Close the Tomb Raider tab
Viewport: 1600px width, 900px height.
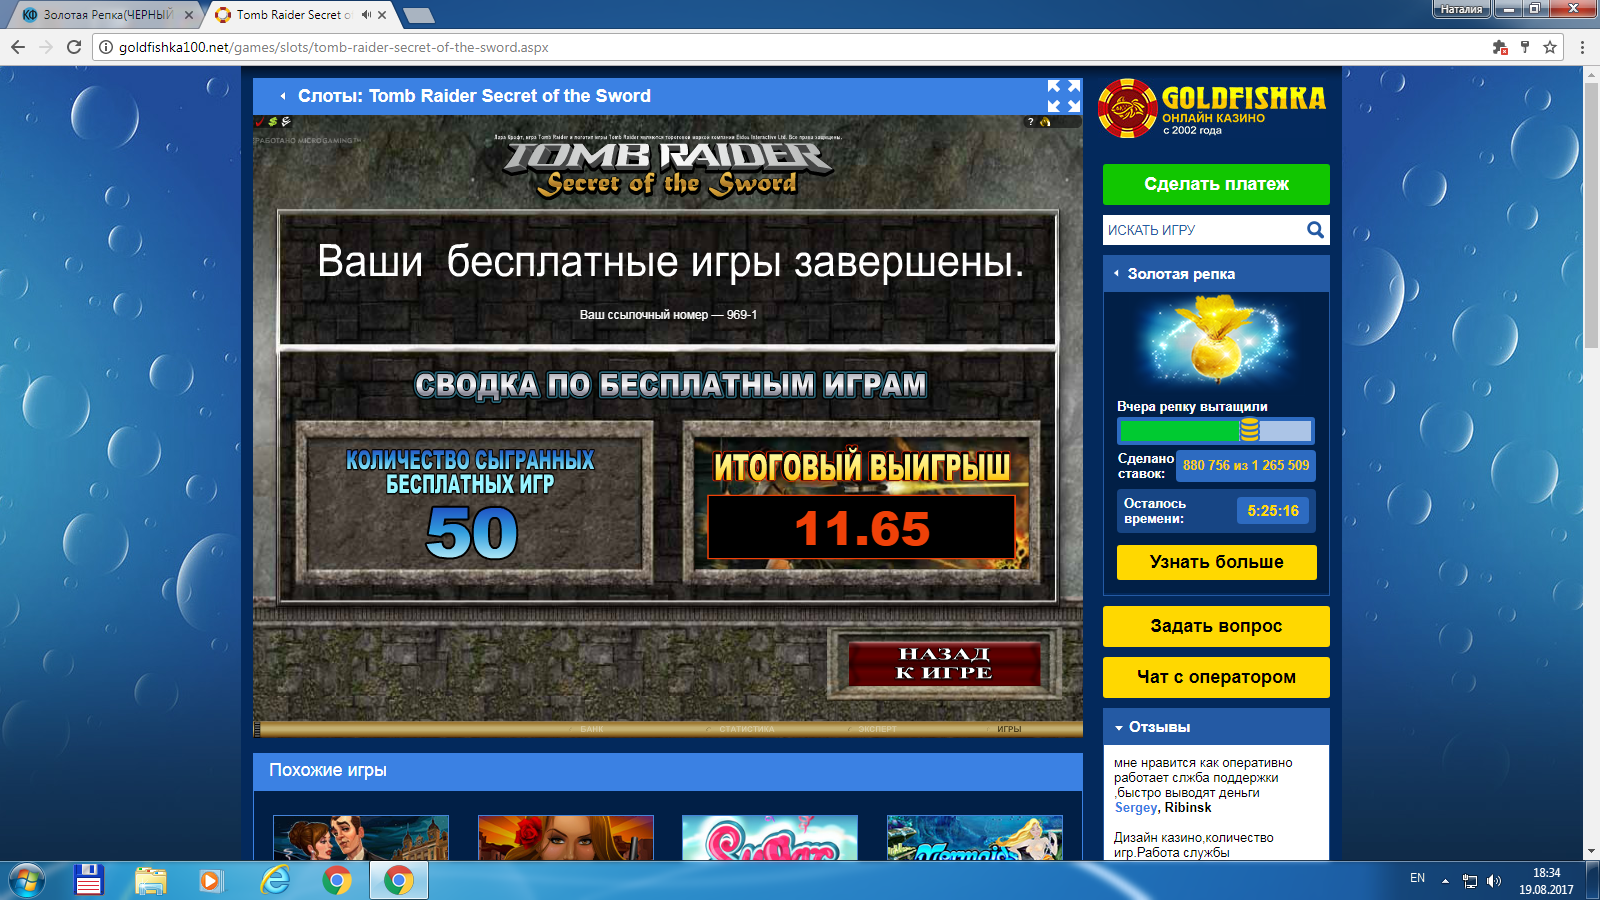(382, 15)
